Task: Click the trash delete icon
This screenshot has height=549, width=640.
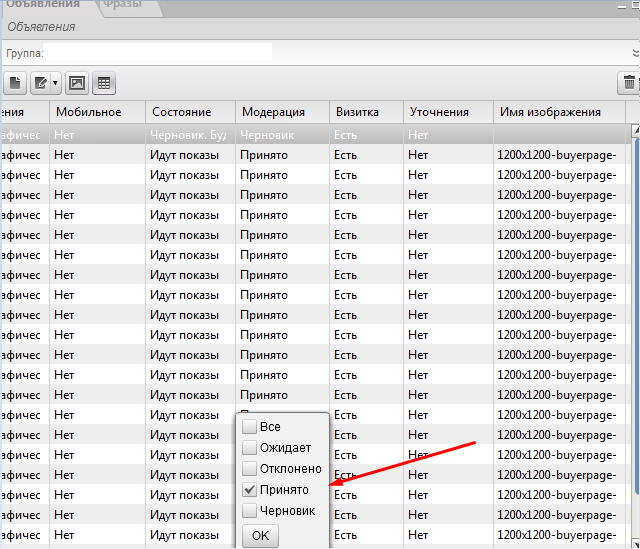Action: [x=629, y=84]
